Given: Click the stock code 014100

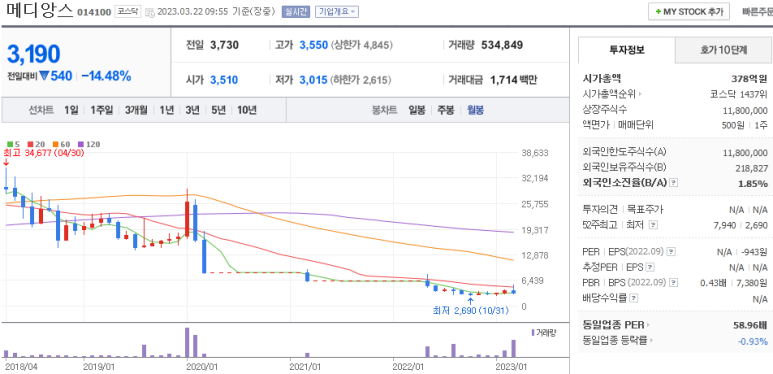Looking at the screenshot, I should (94, 12).
